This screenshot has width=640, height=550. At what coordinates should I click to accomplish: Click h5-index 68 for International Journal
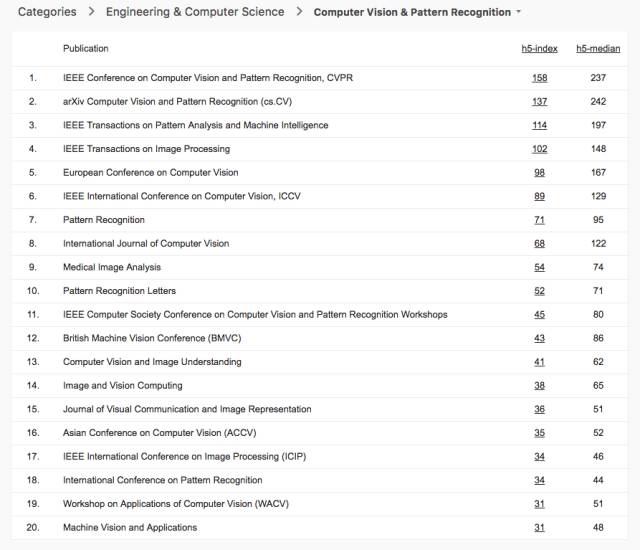tap(539, 244)
